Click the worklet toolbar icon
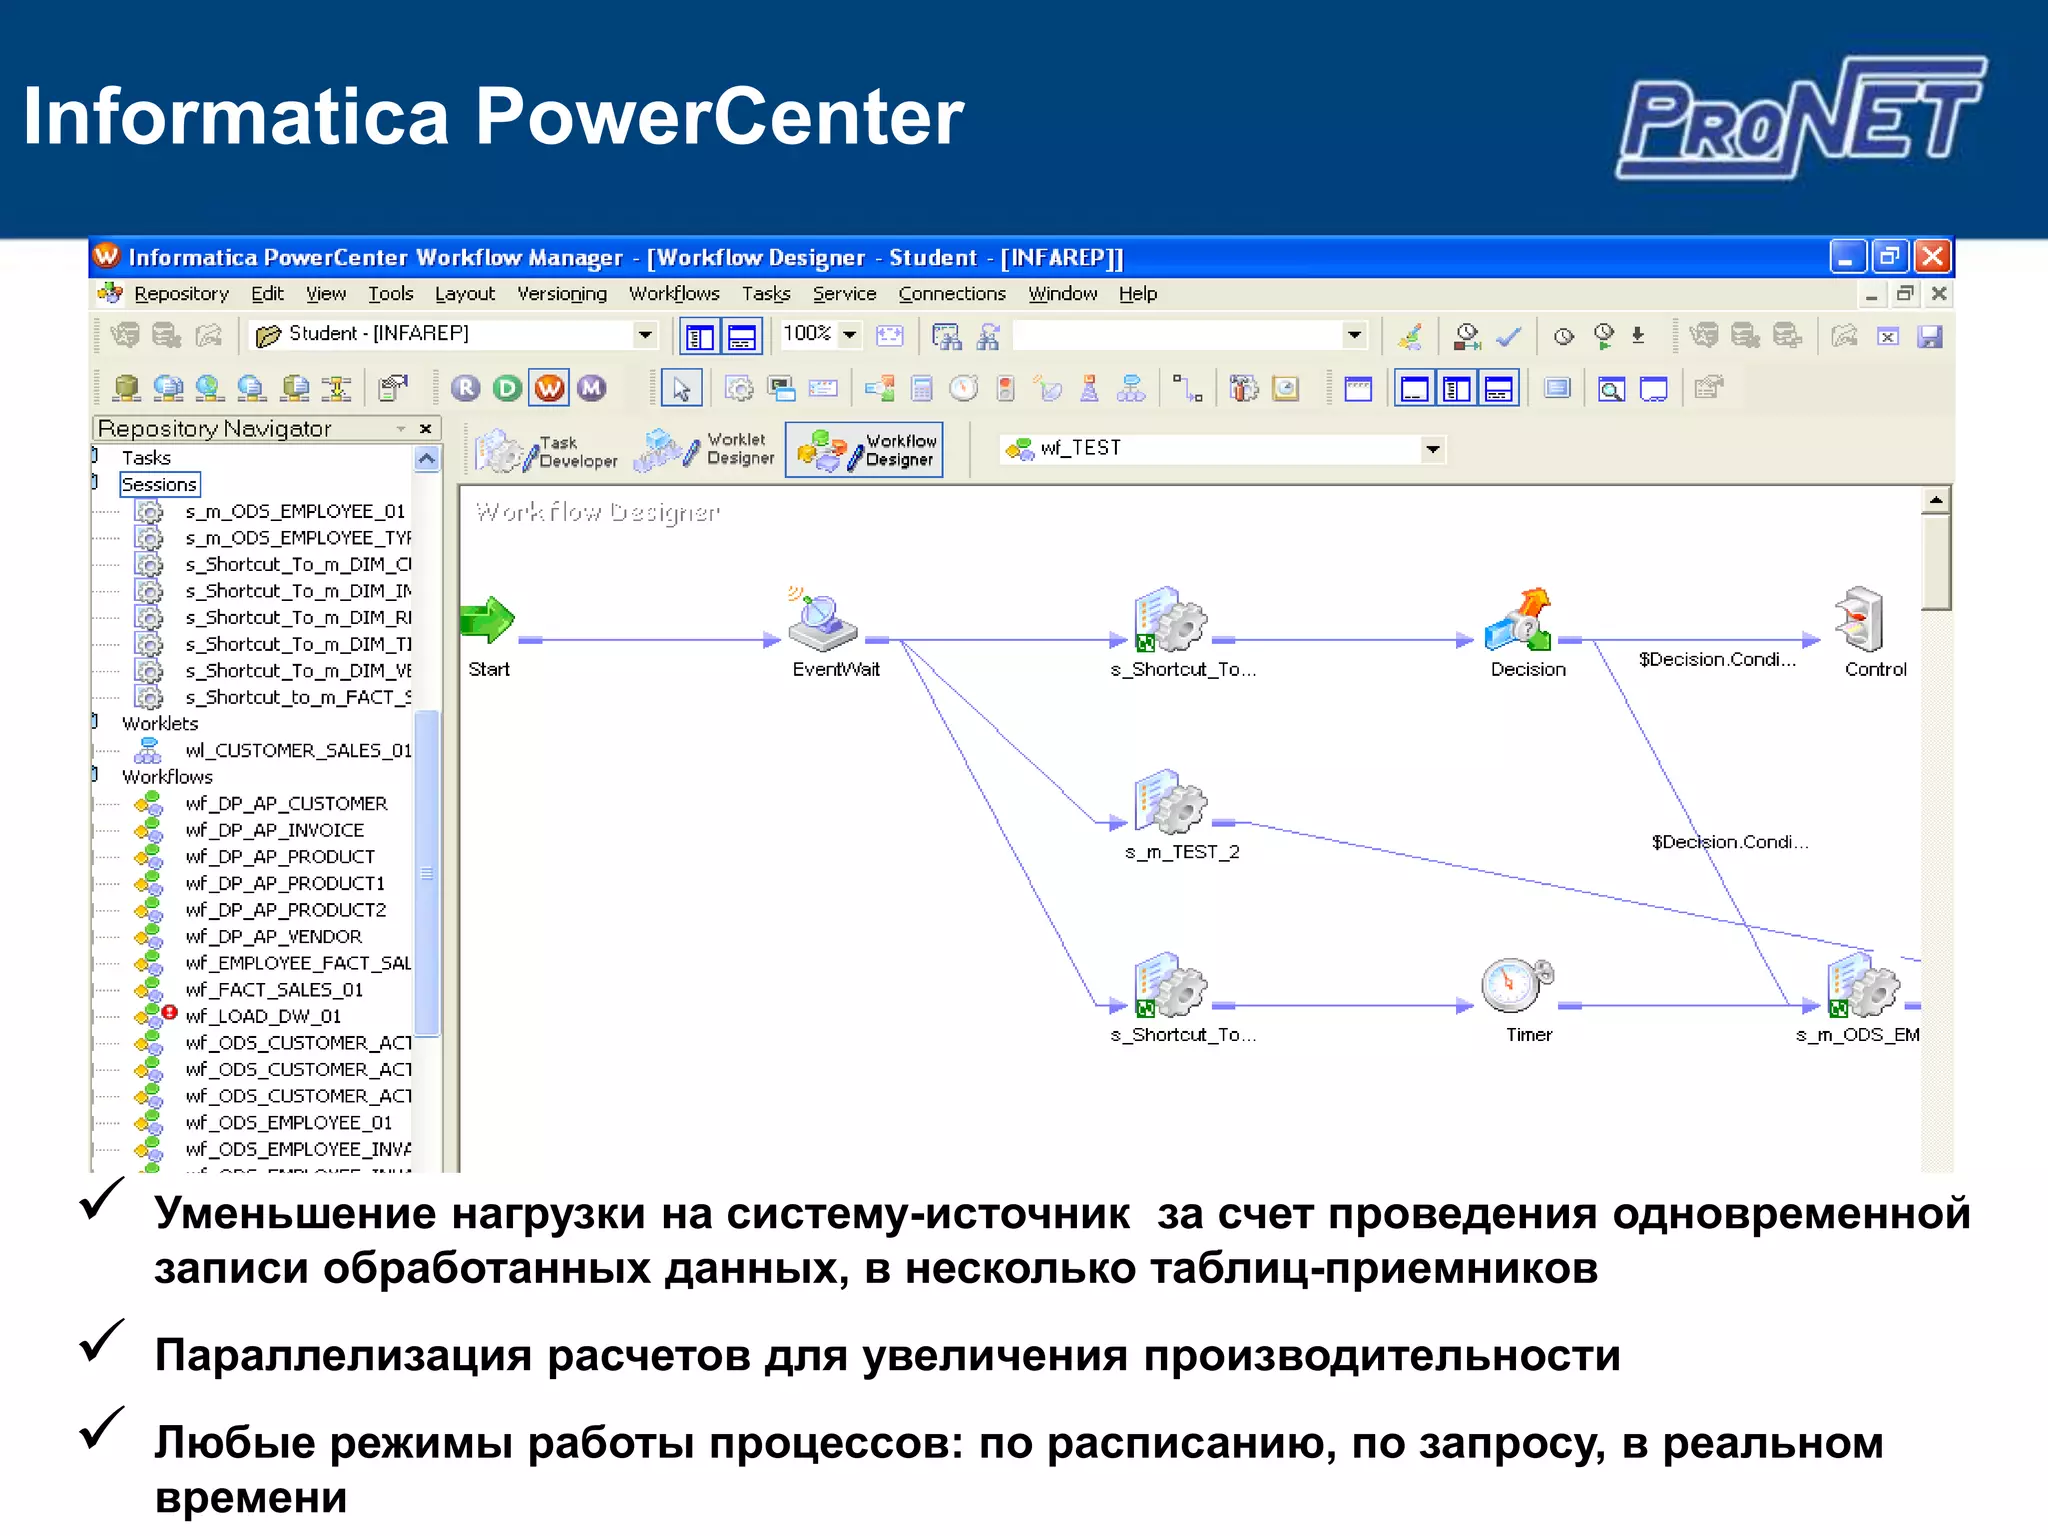This screenshot has width=2048, height=1536. [x=1131, y=388]
